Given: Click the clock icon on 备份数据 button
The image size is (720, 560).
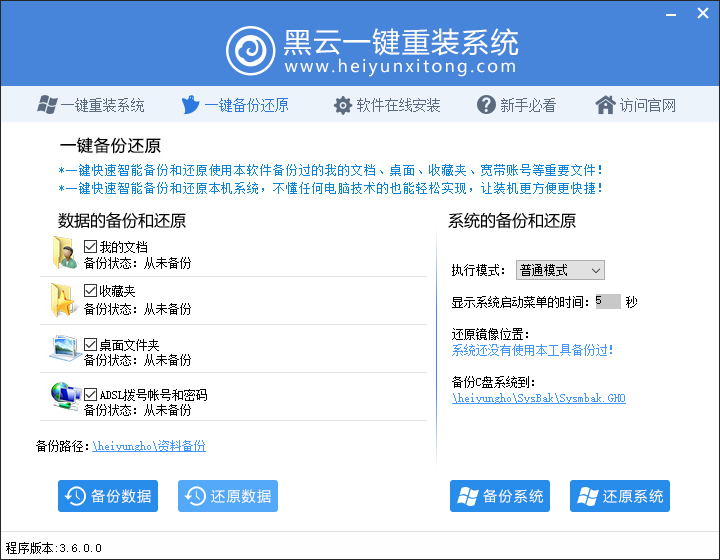Looking at the screenshot, I should 75,496.
